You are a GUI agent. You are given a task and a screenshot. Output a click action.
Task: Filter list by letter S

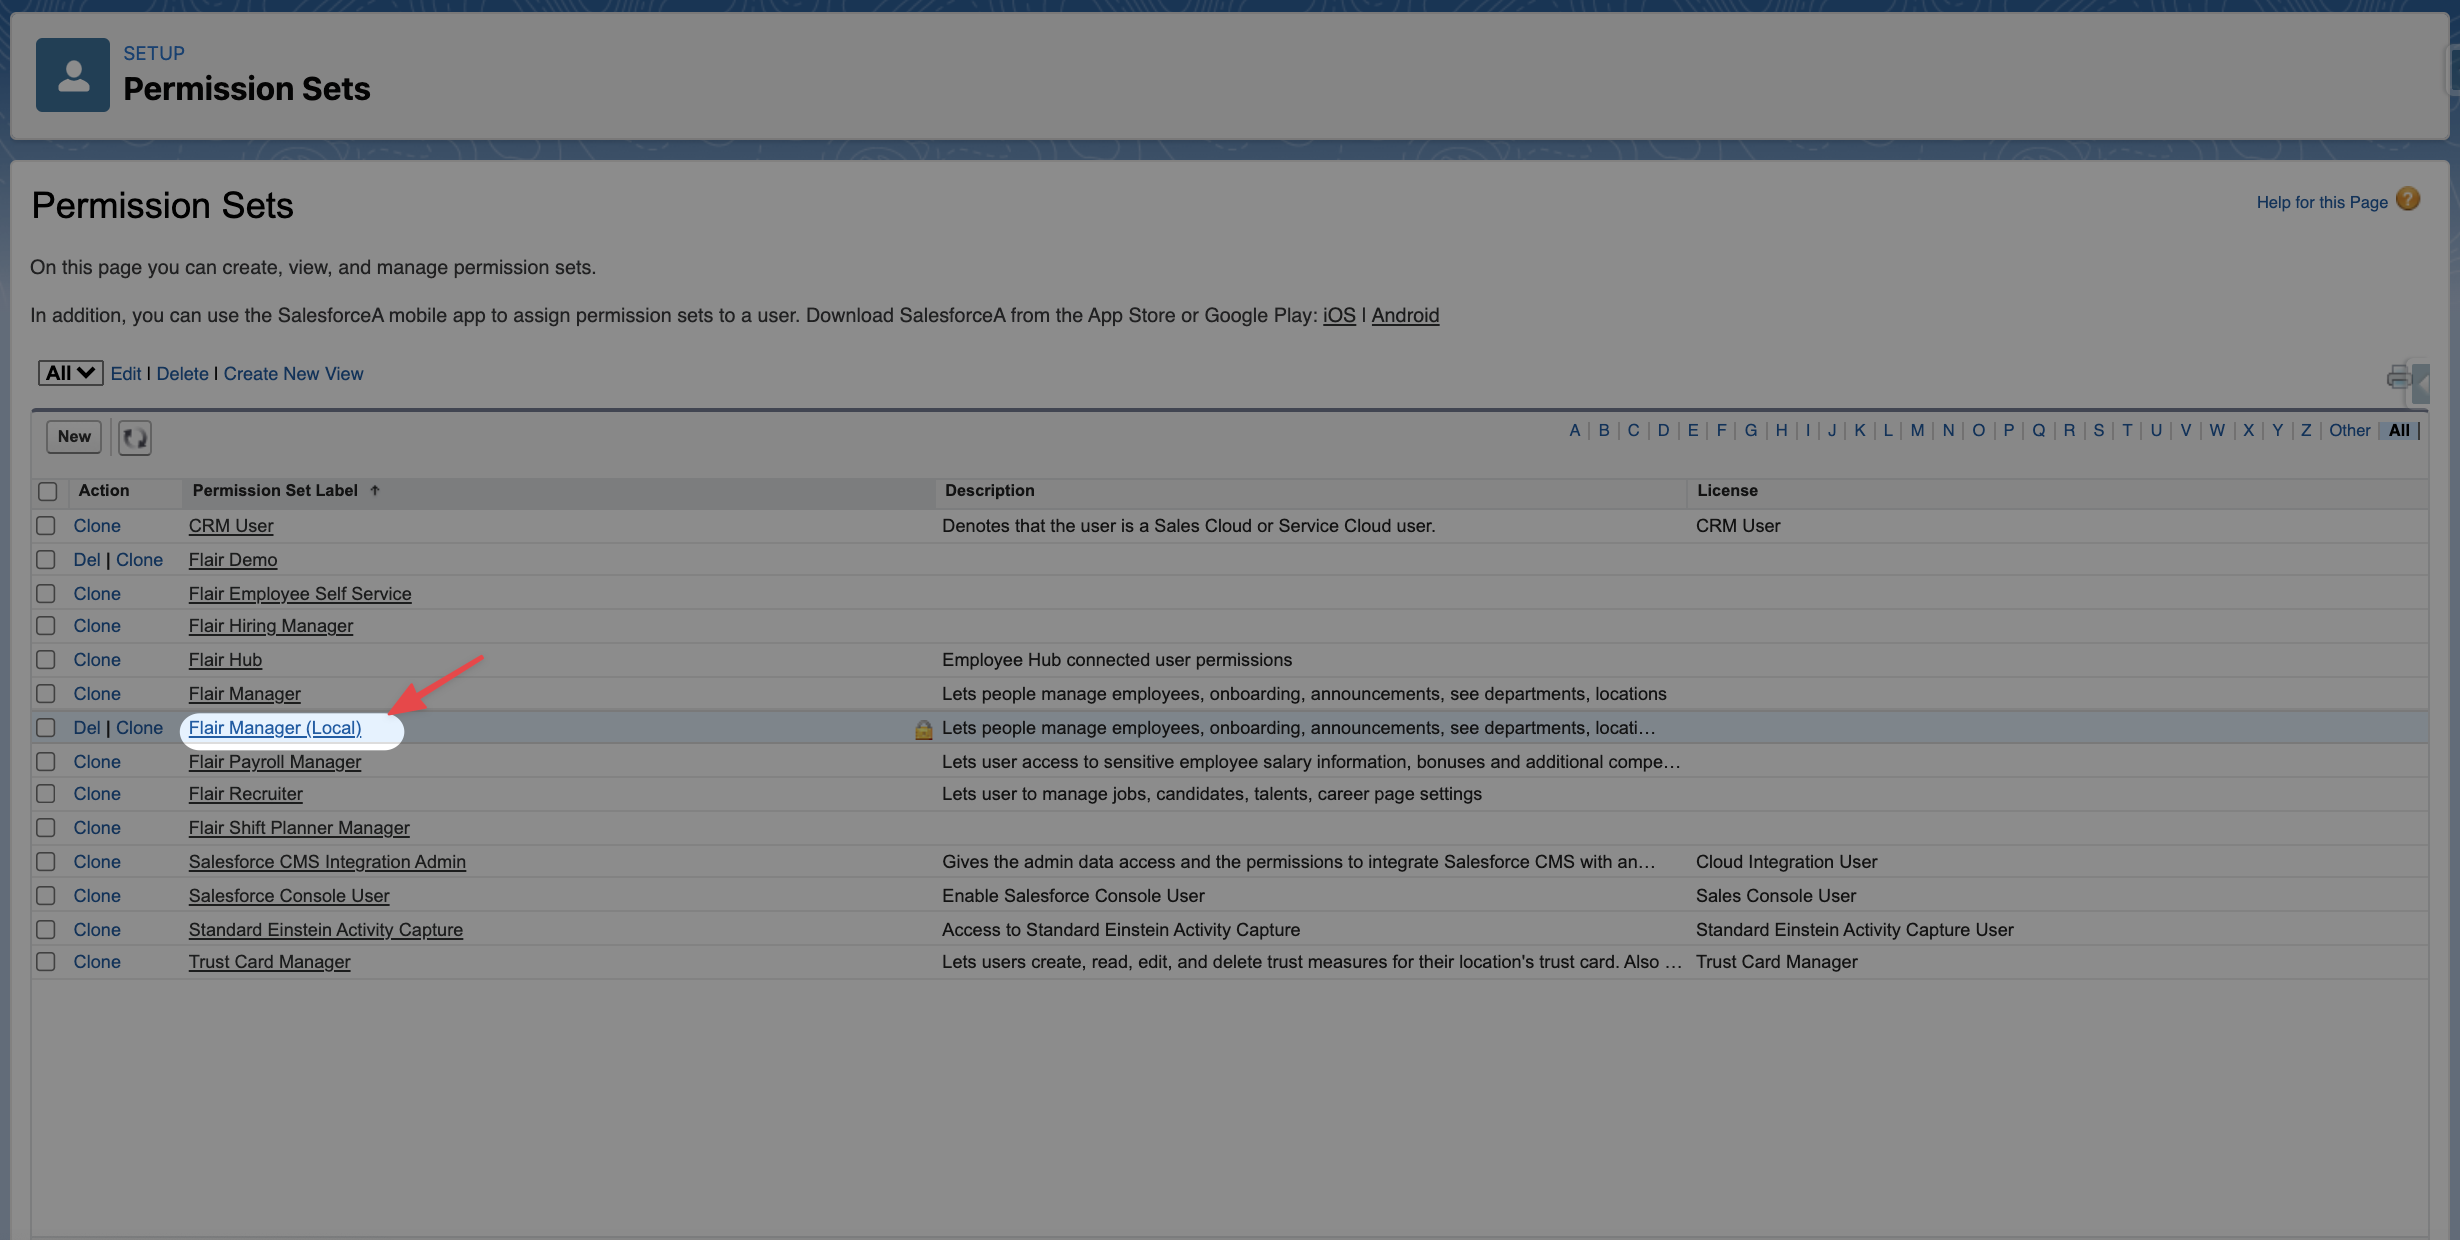(x=2098, y=430)
